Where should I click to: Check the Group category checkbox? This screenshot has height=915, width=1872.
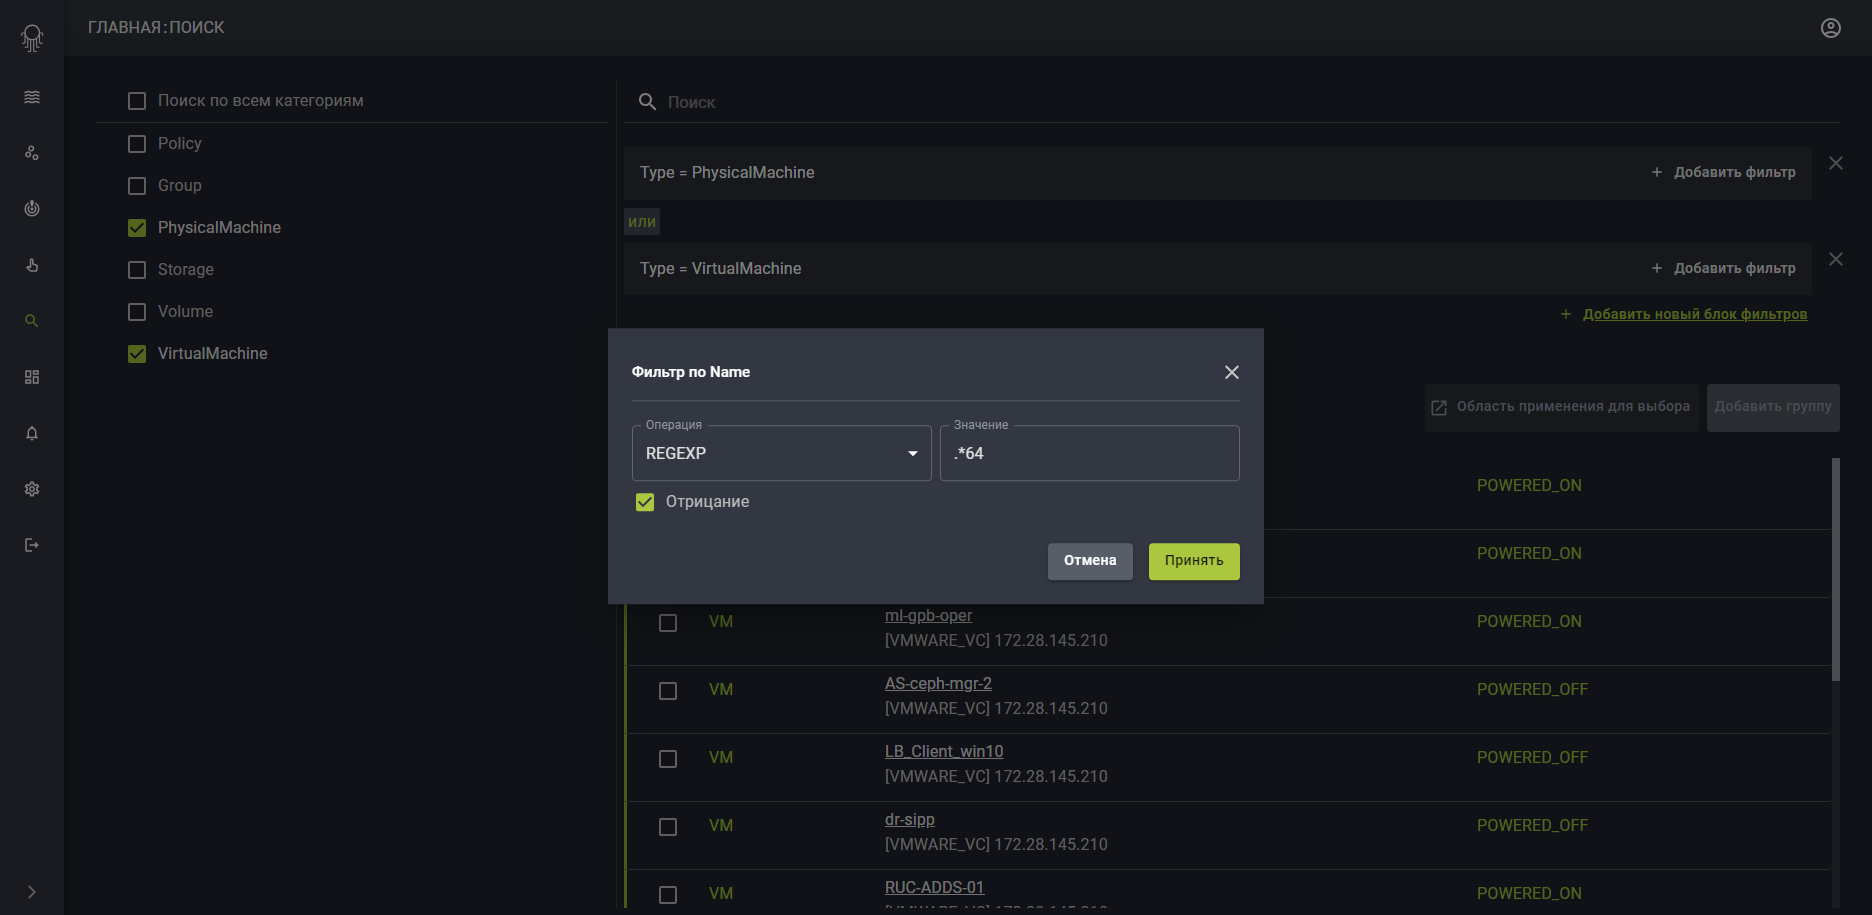pos(137,186)
